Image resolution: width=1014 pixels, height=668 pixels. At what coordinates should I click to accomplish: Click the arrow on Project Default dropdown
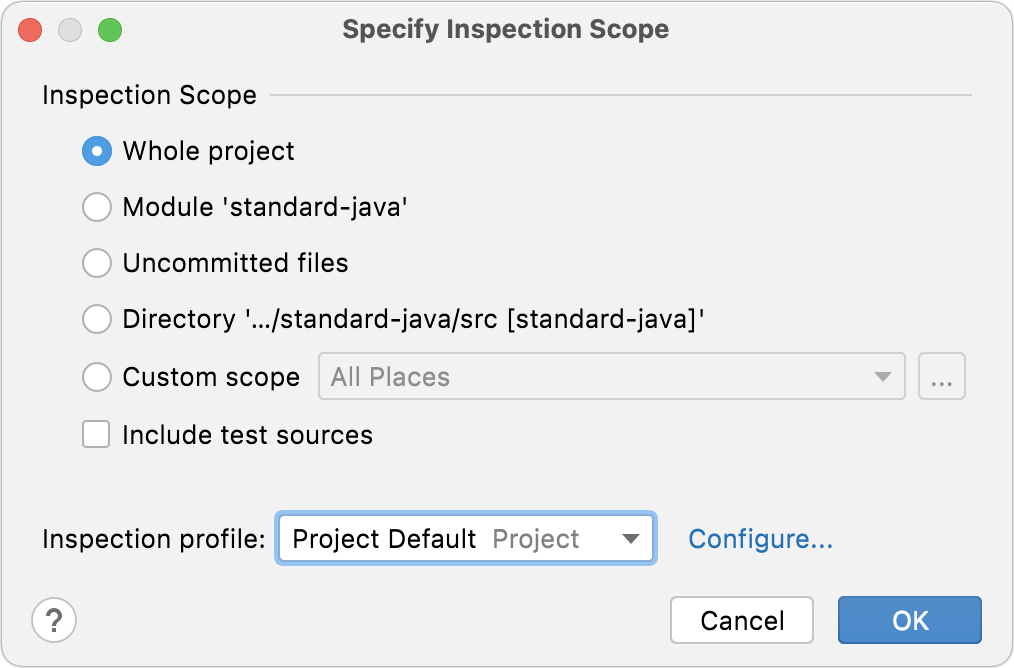[631, 539]
